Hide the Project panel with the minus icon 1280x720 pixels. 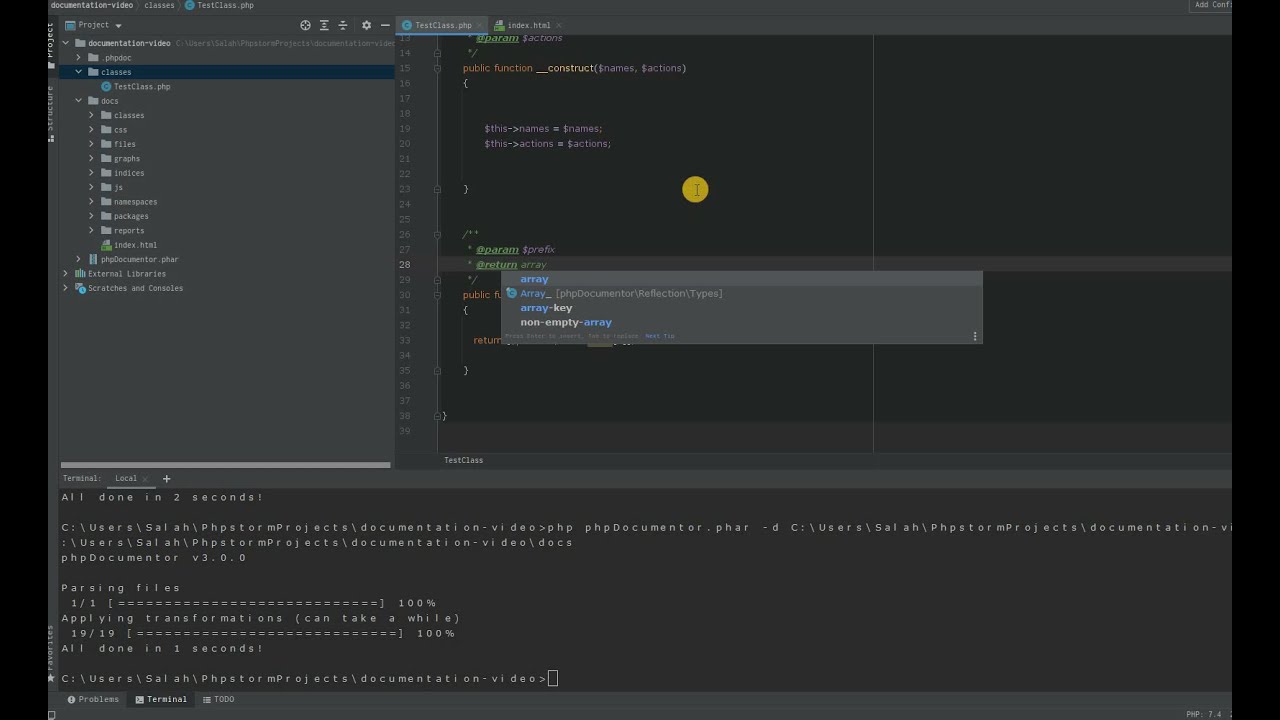click(385, 25)
